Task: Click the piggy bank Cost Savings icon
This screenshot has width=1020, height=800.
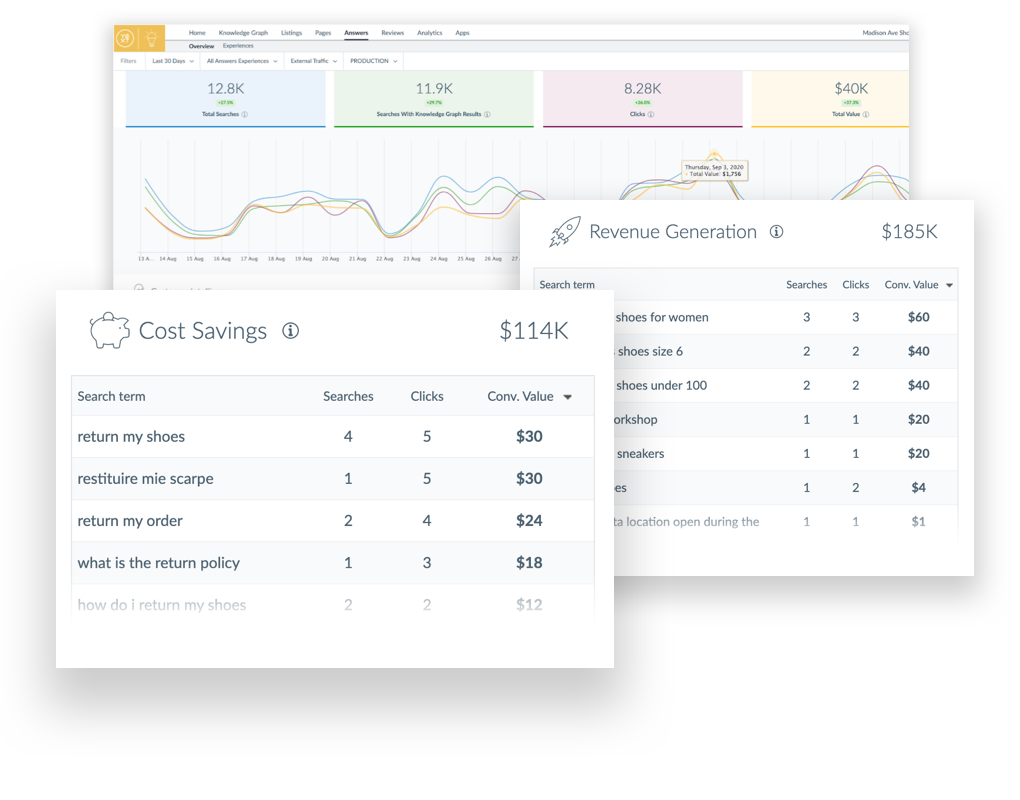Action: 109,331
